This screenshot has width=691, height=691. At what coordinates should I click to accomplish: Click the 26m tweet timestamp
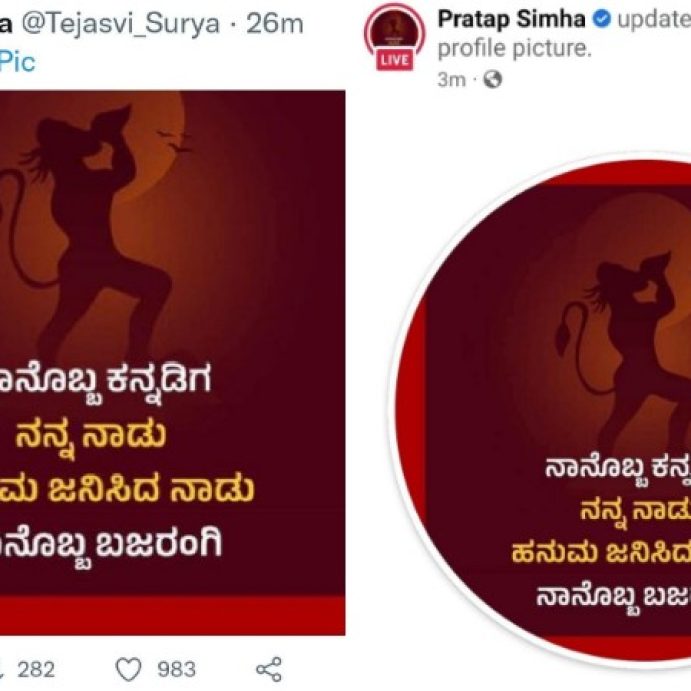(x=275, y=23)
